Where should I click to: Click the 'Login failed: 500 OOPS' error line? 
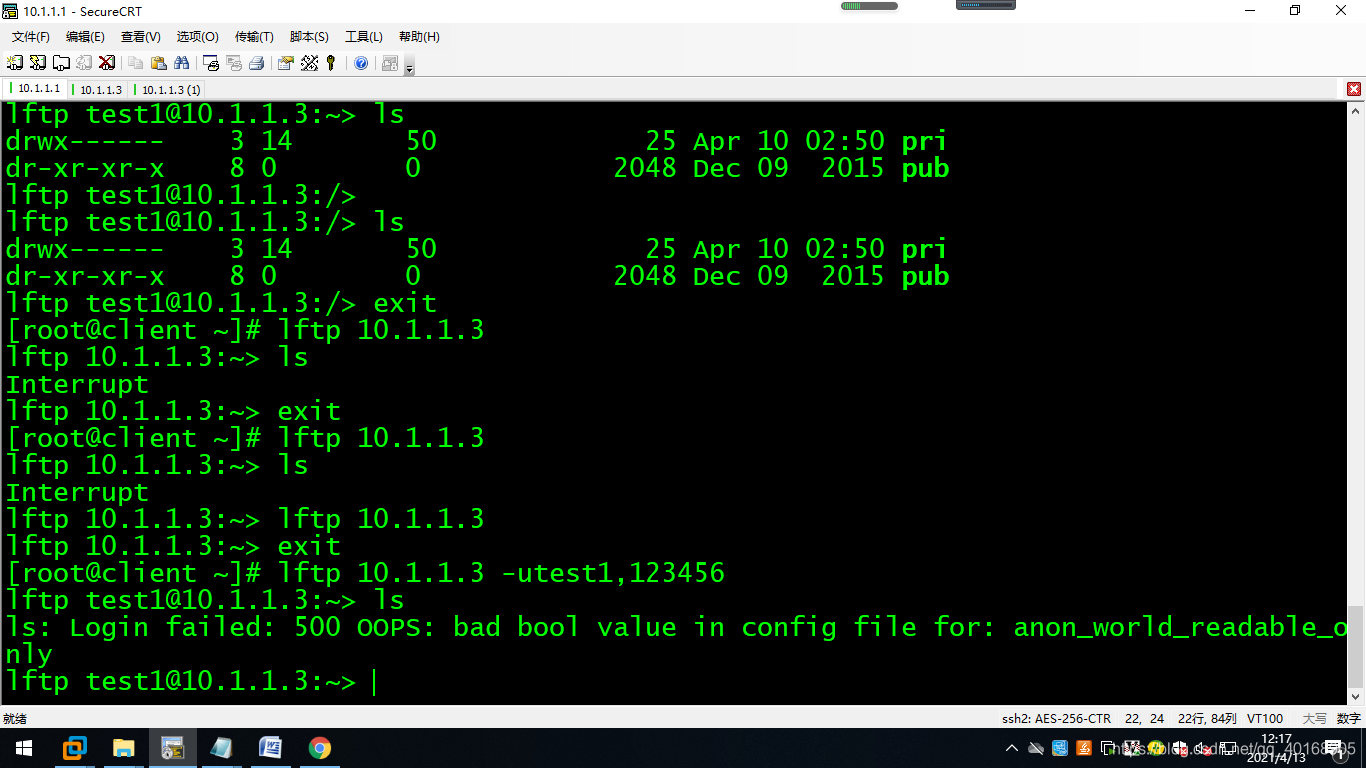click(676, 640)
